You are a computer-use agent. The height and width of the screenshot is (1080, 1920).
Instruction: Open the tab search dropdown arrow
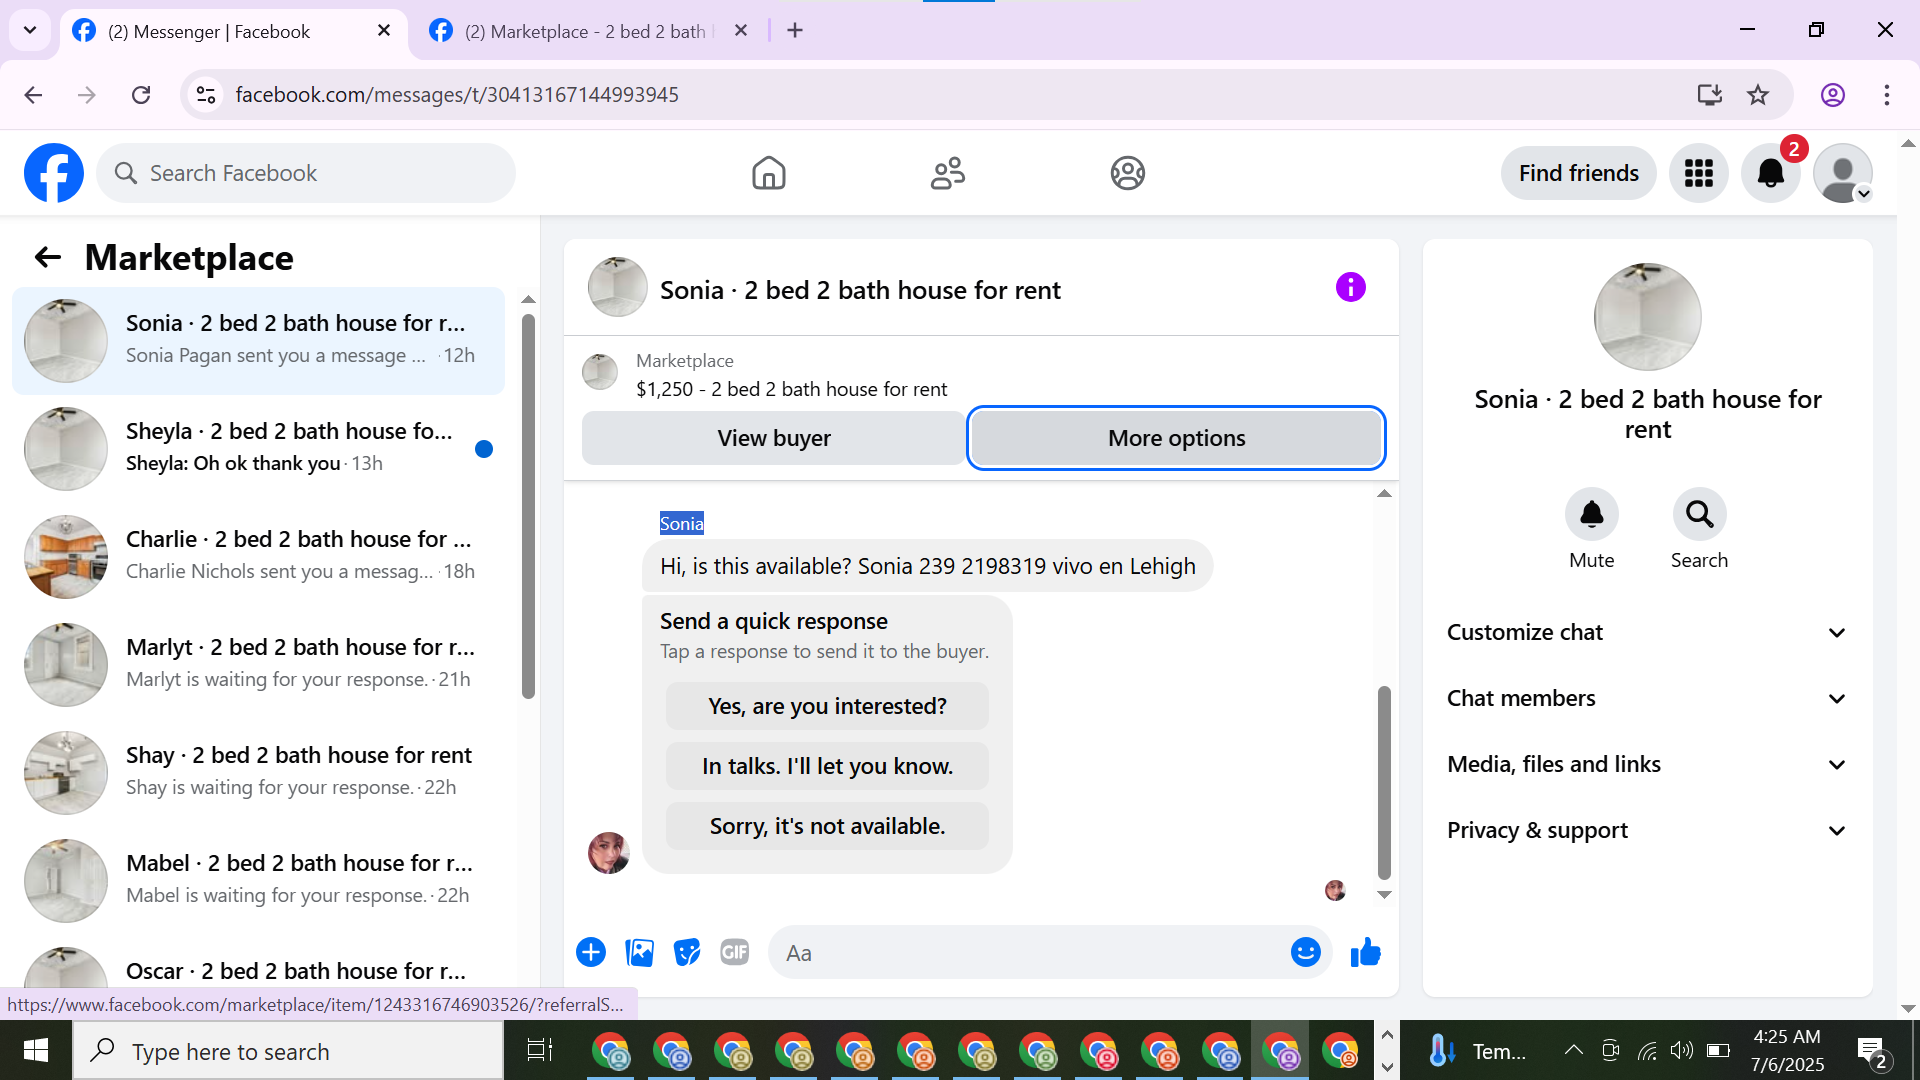30,30
